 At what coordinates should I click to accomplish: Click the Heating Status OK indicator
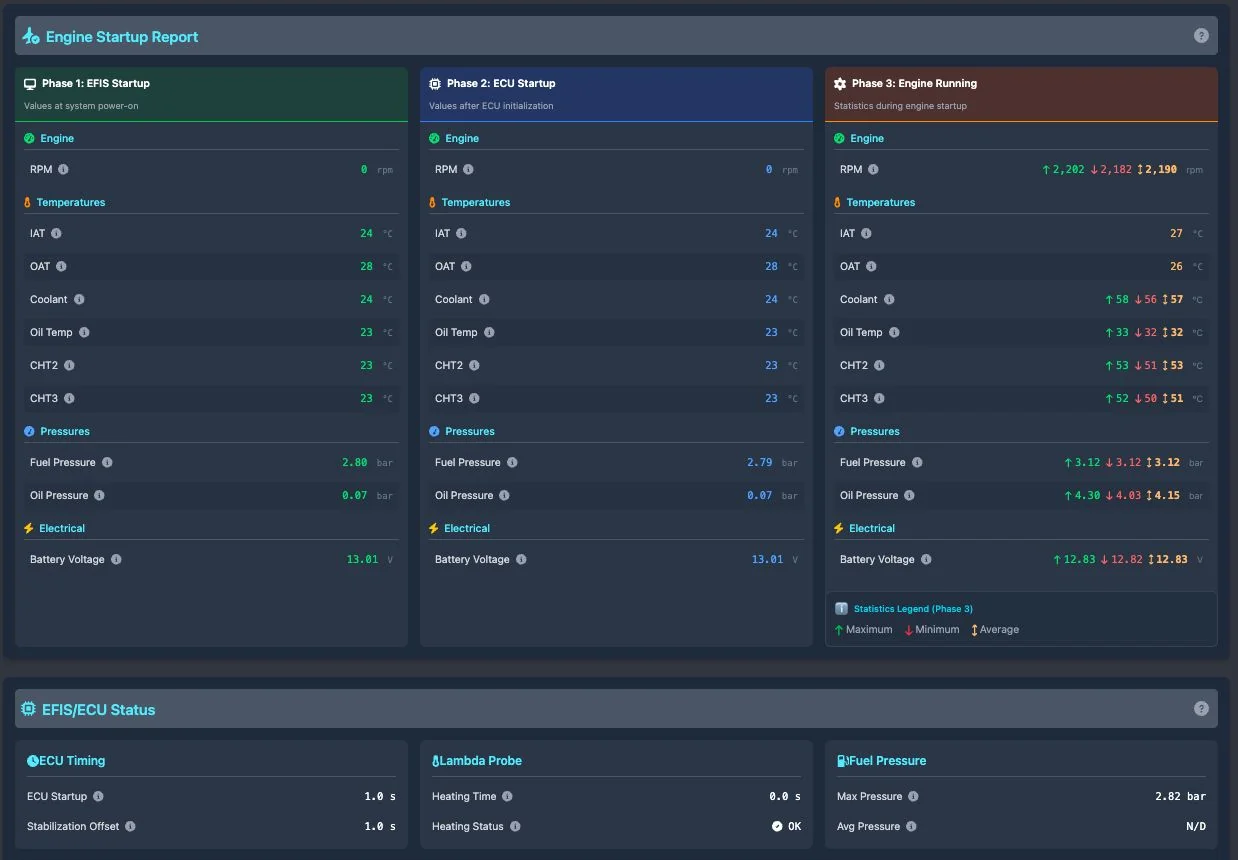pyautogui.click(x=786, y=827)
